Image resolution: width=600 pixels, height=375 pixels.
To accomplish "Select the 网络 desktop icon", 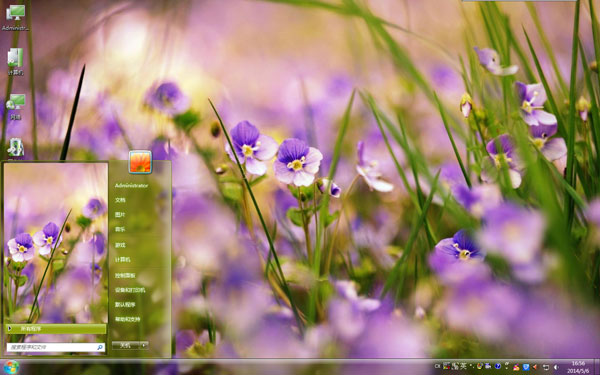I will click(x=15, y=107).
